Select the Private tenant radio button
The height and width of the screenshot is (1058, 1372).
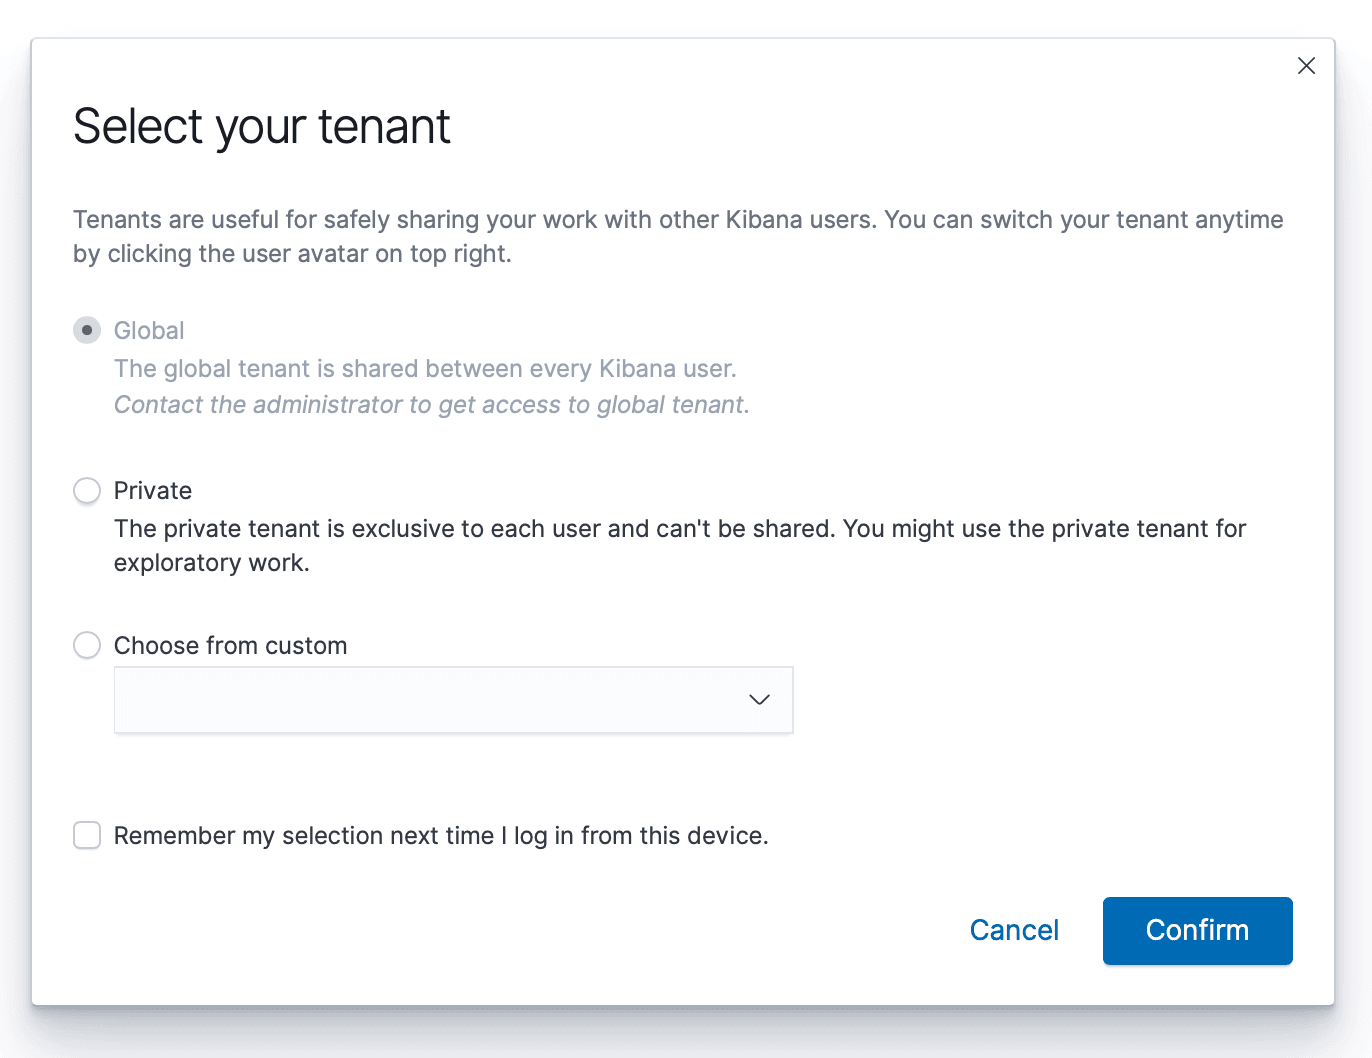[x=87, y=490]
